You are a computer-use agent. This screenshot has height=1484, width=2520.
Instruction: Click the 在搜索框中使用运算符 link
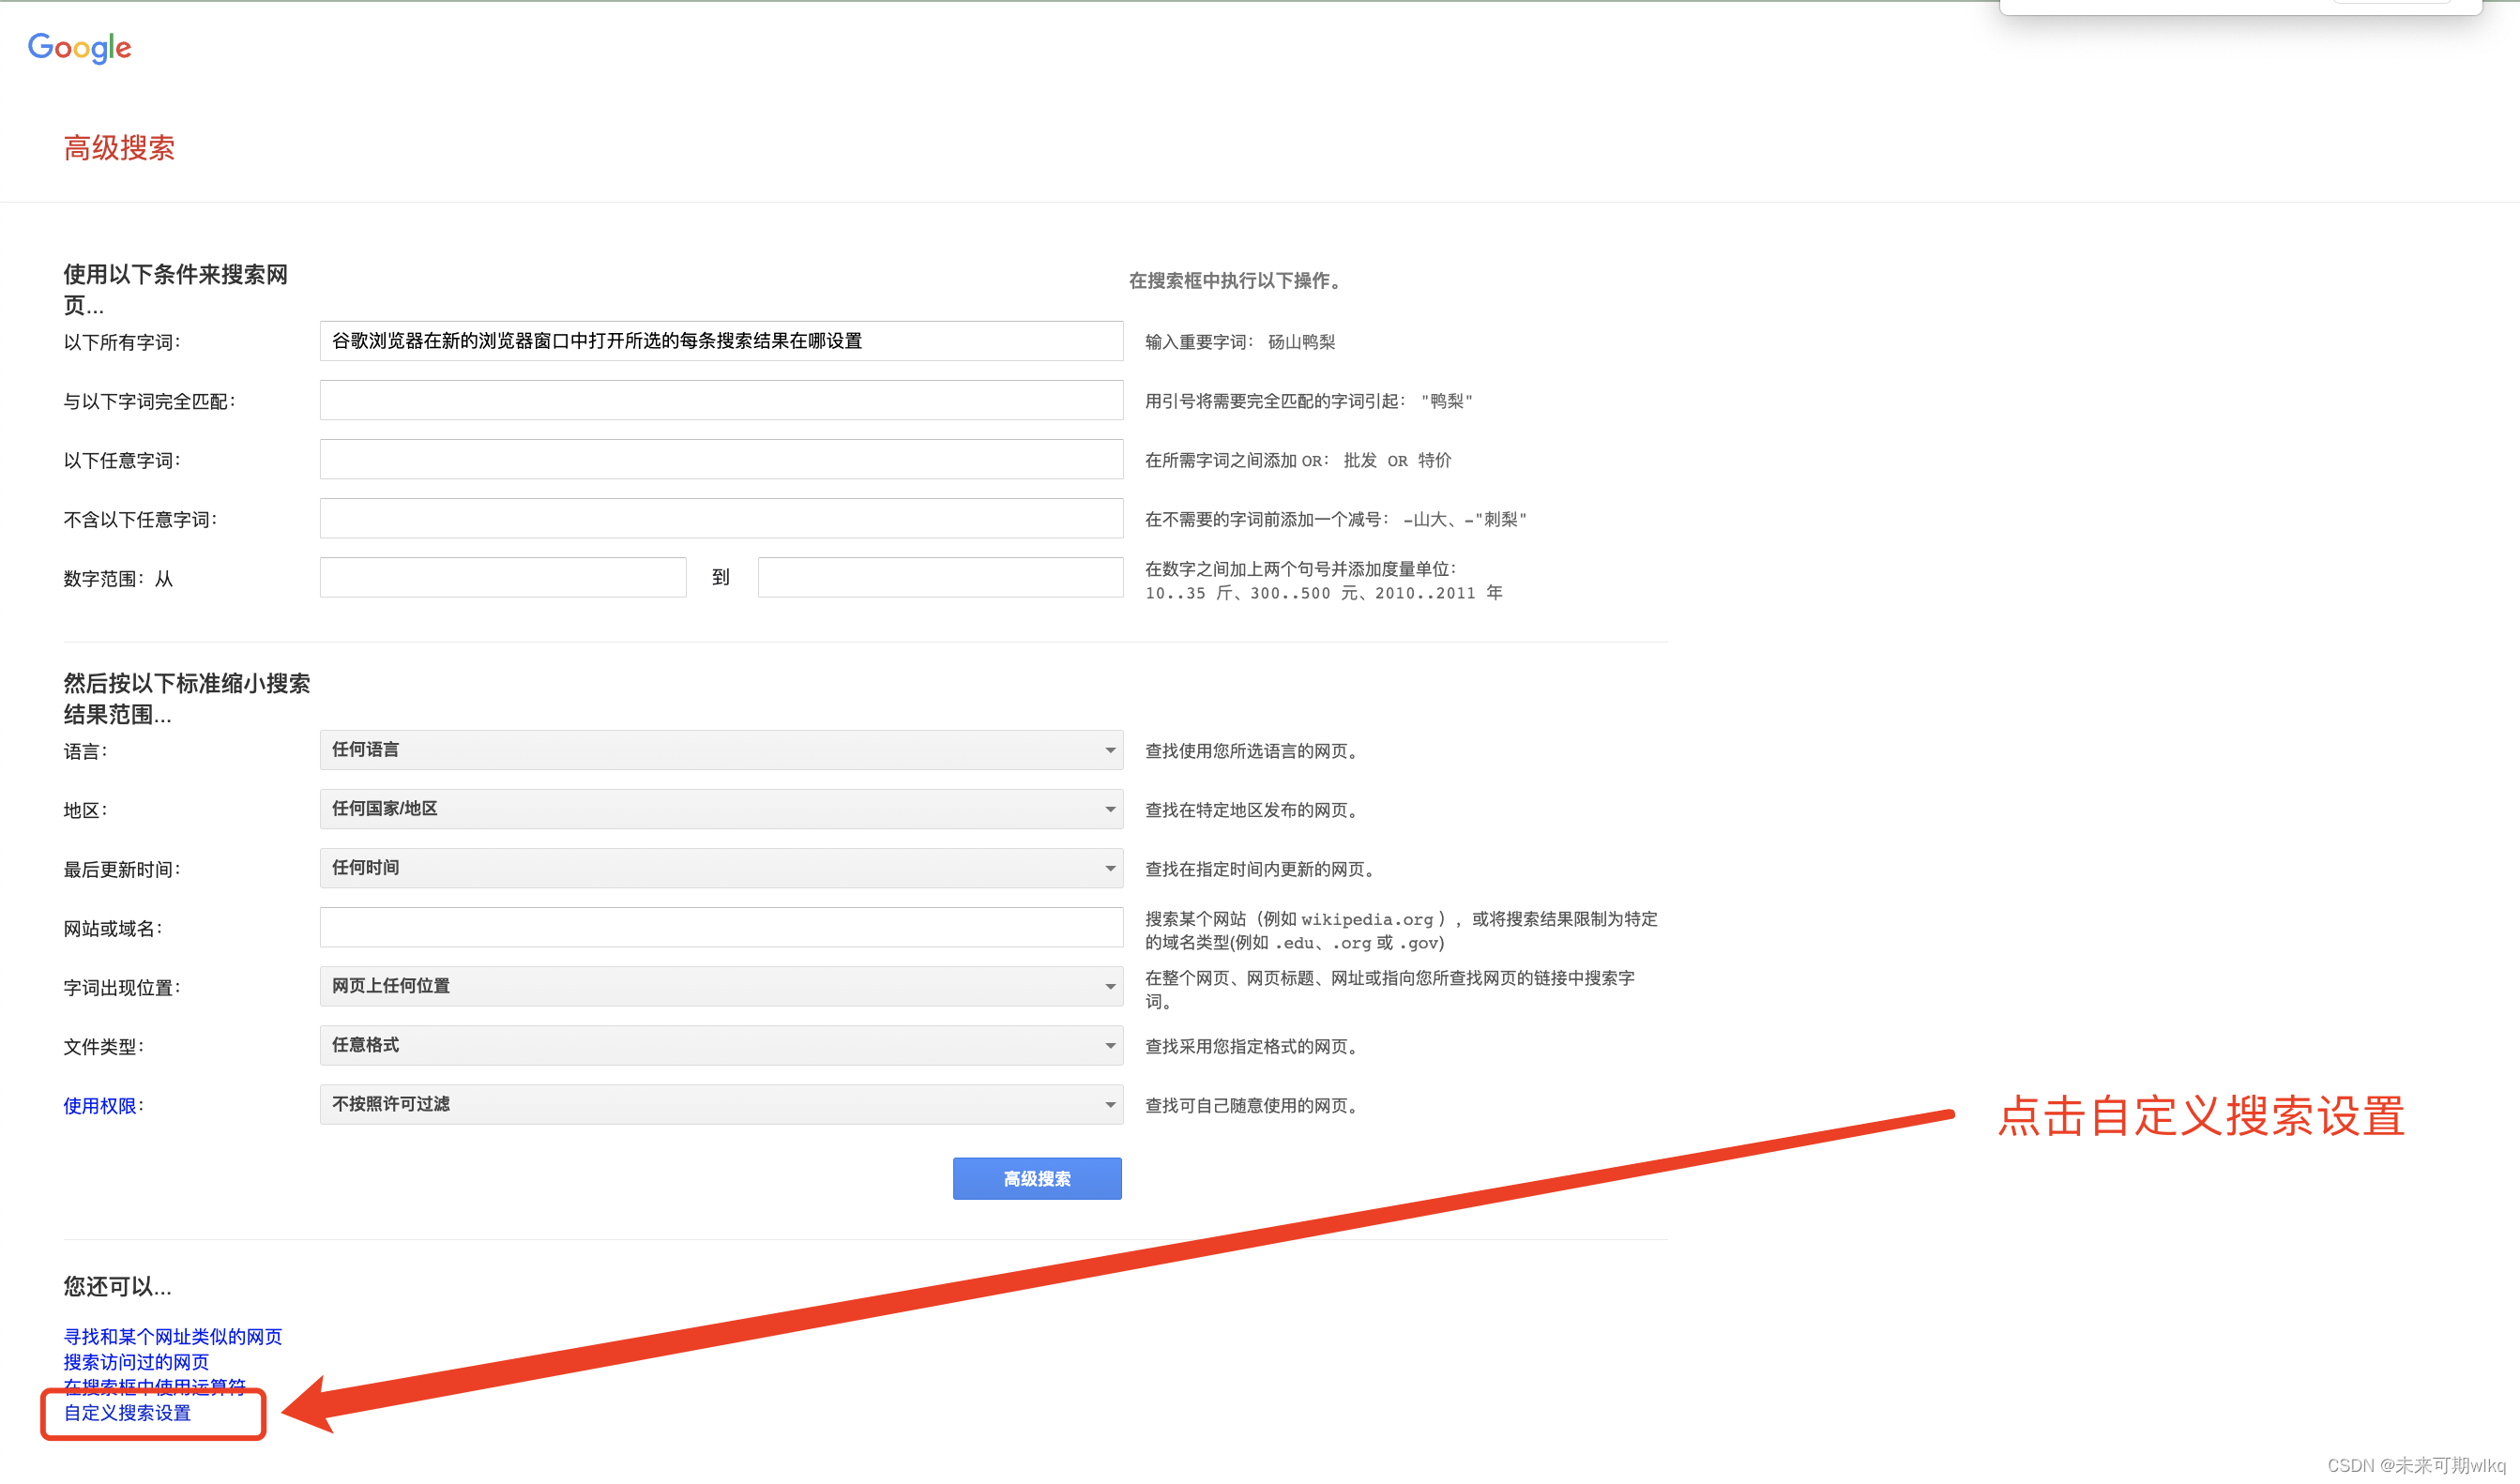click(x=154, y=1385)
